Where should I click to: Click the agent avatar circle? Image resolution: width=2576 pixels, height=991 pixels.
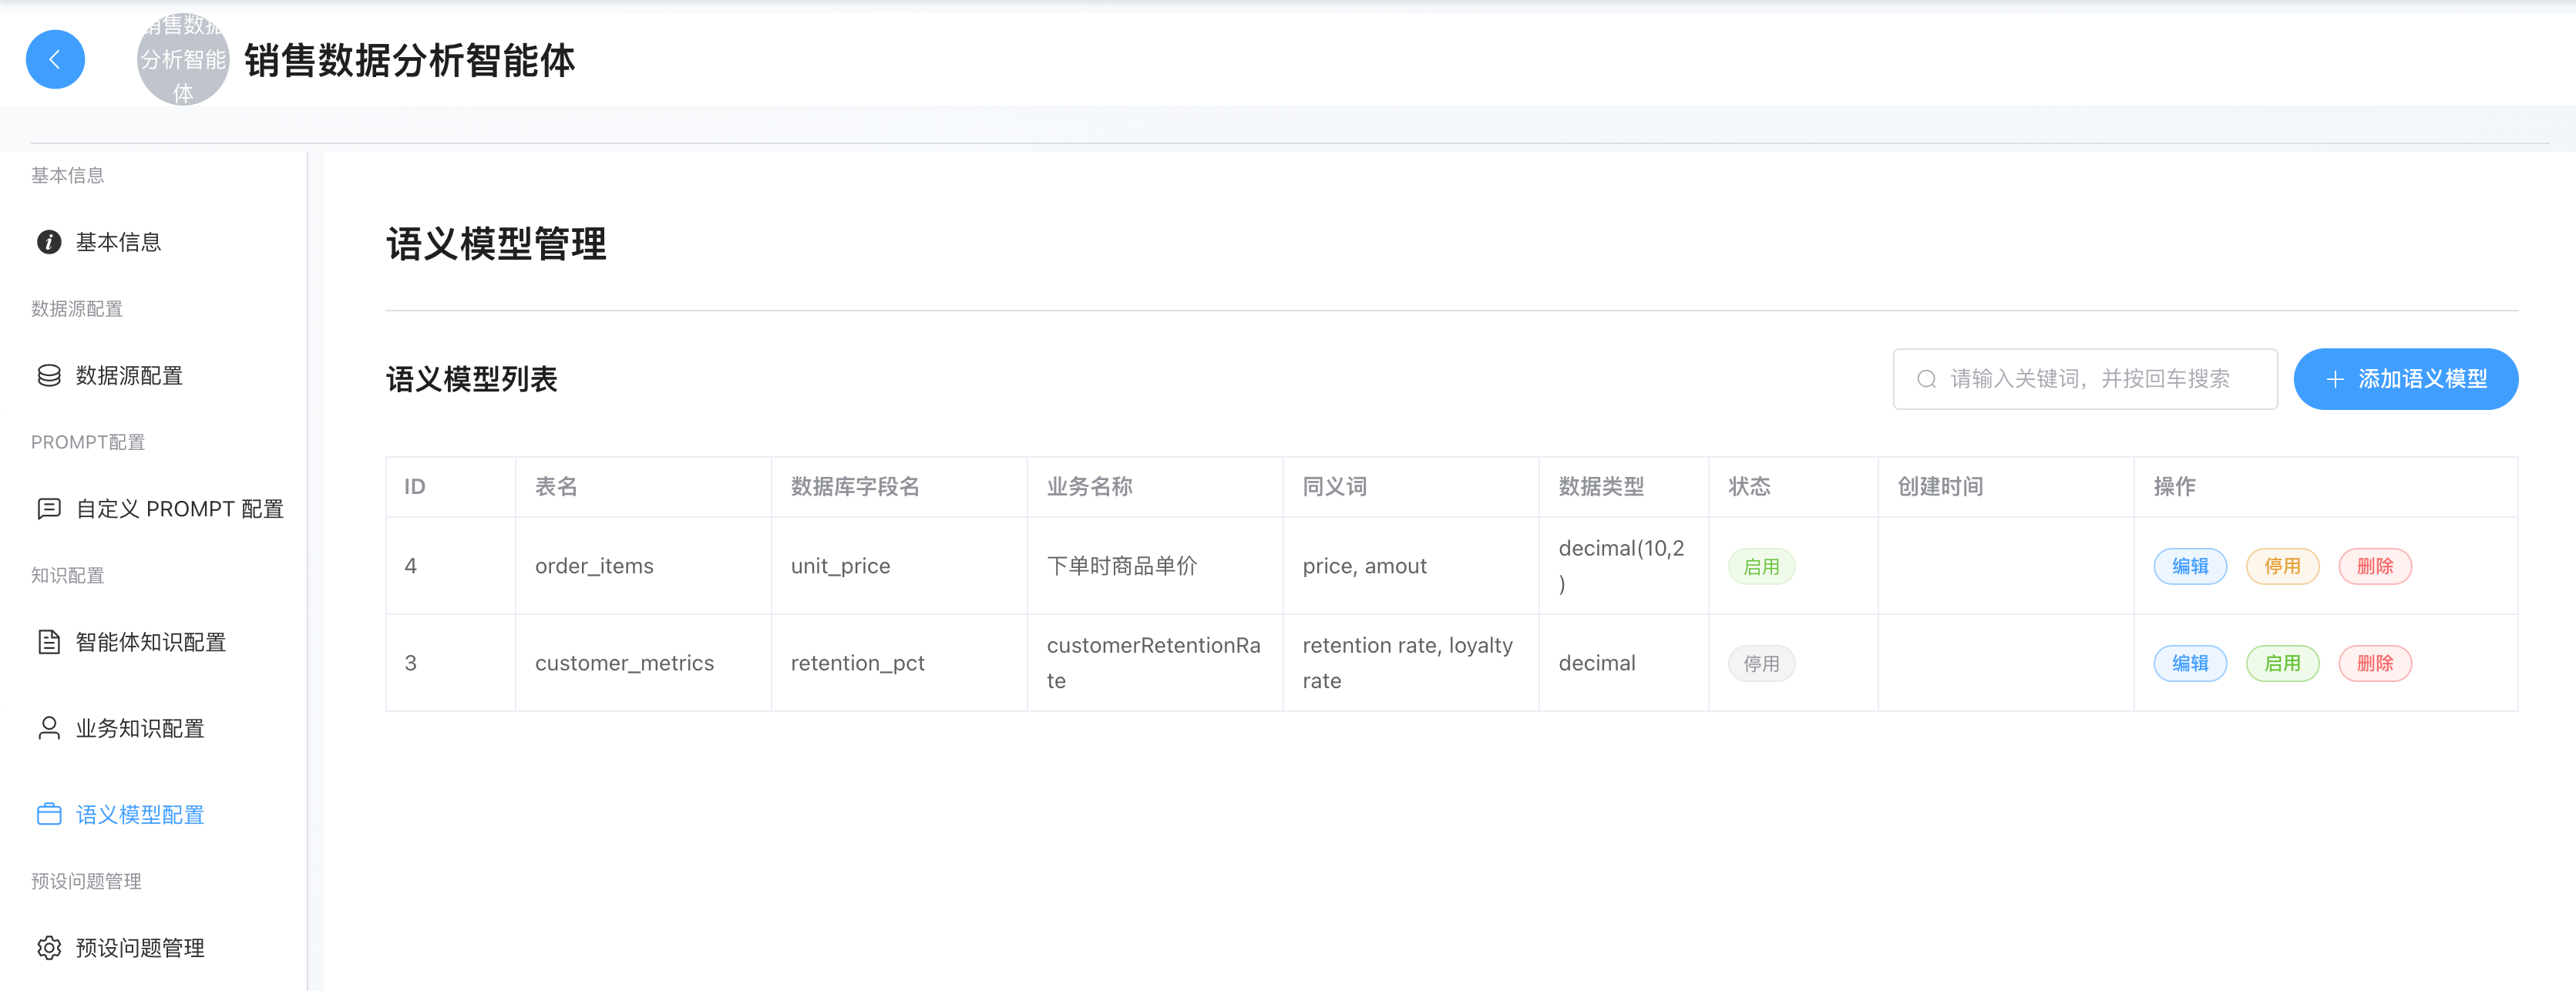click(x=182, y=60)
